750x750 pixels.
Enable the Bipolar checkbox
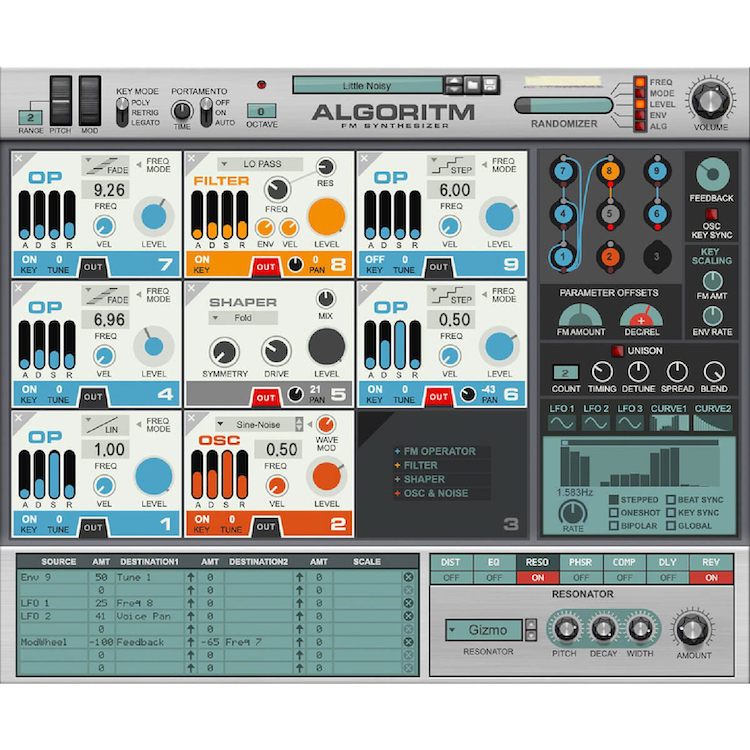(x=614, y=526)
